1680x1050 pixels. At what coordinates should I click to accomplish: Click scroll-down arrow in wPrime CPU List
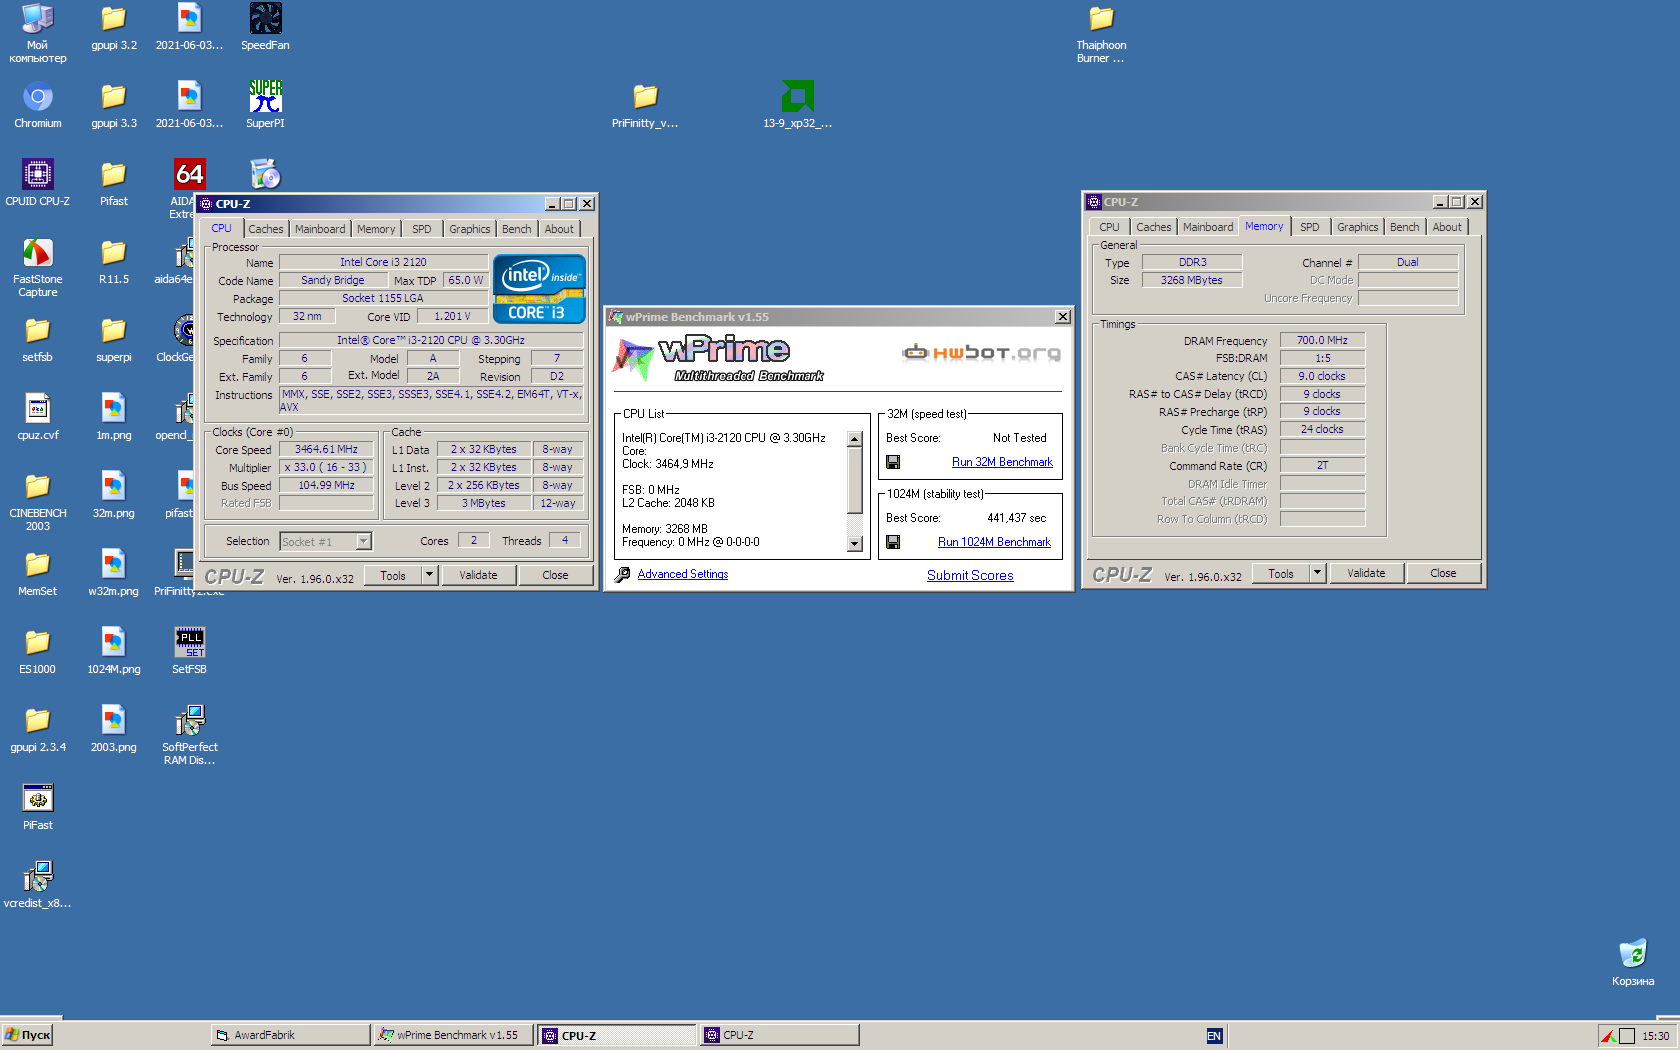[854, 544]
